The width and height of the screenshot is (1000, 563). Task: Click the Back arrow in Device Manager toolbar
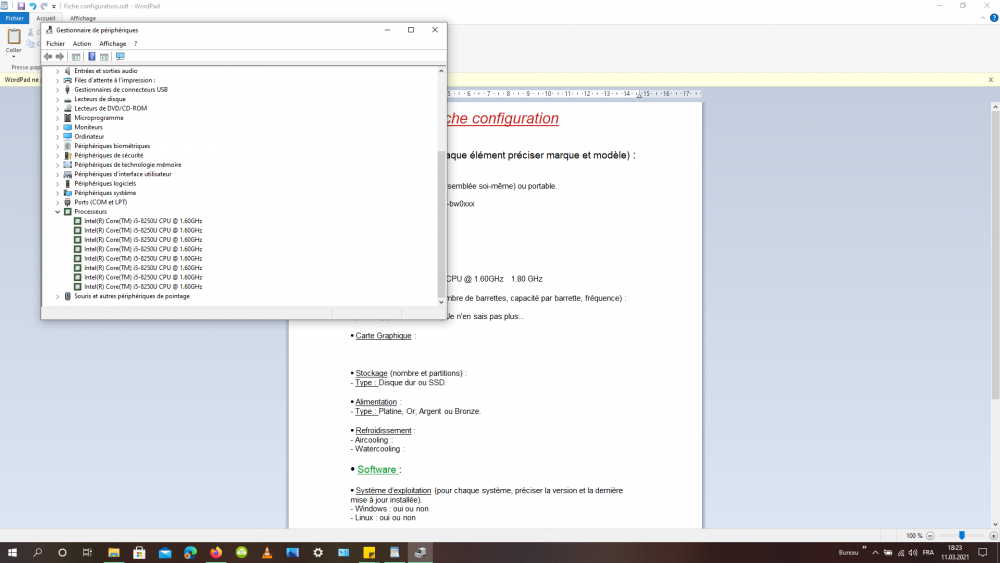48,57
